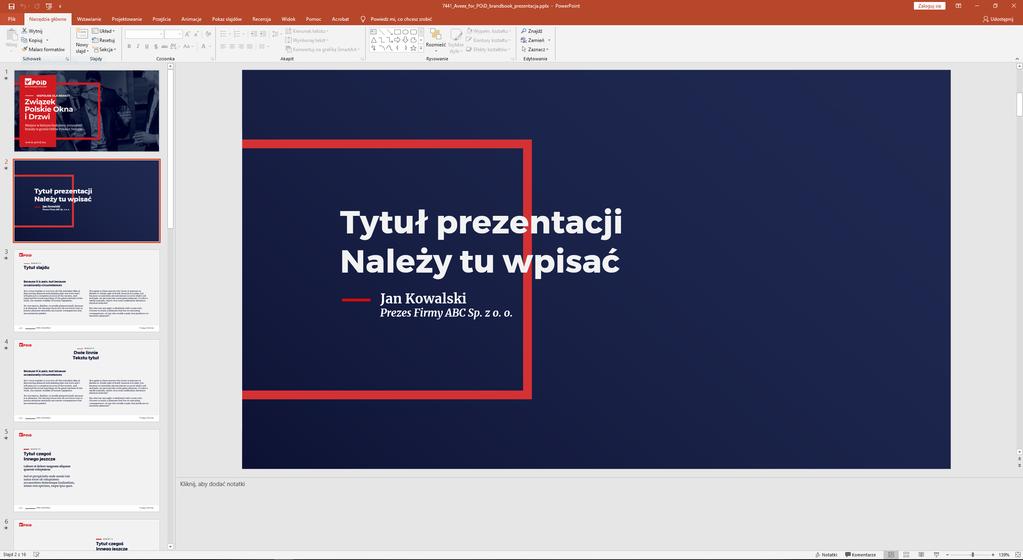Toggle the numbering list button

(239, 33)
